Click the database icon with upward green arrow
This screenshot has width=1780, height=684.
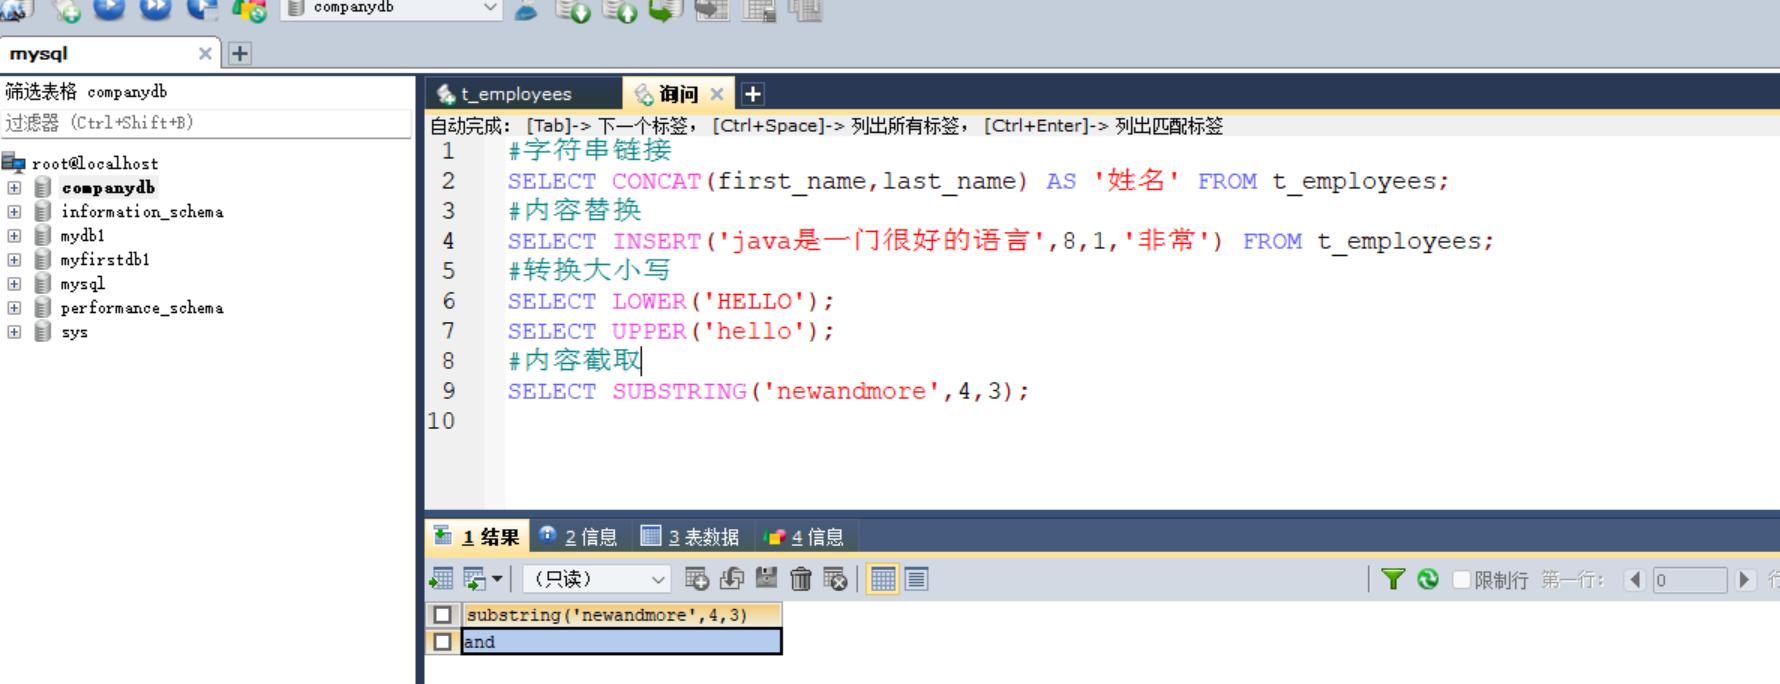click(620, 10)
